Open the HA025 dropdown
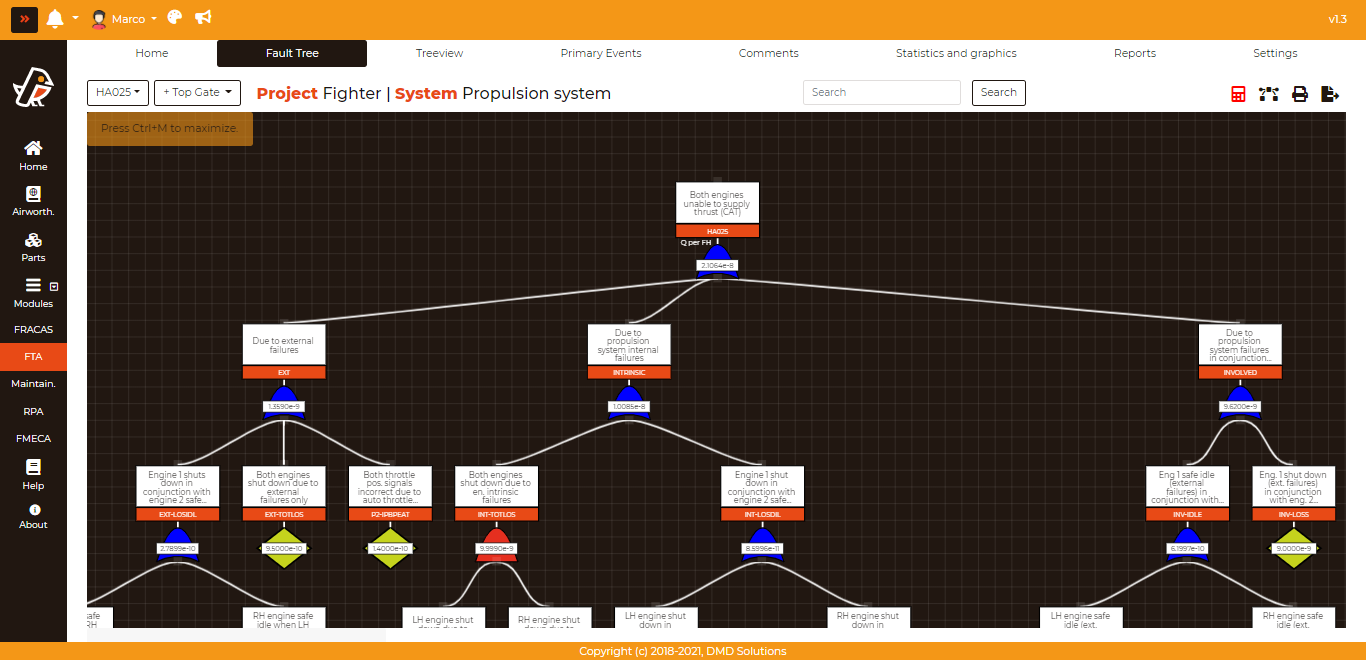The height and width of the screenshot is (660, 1366). [117, 93]
